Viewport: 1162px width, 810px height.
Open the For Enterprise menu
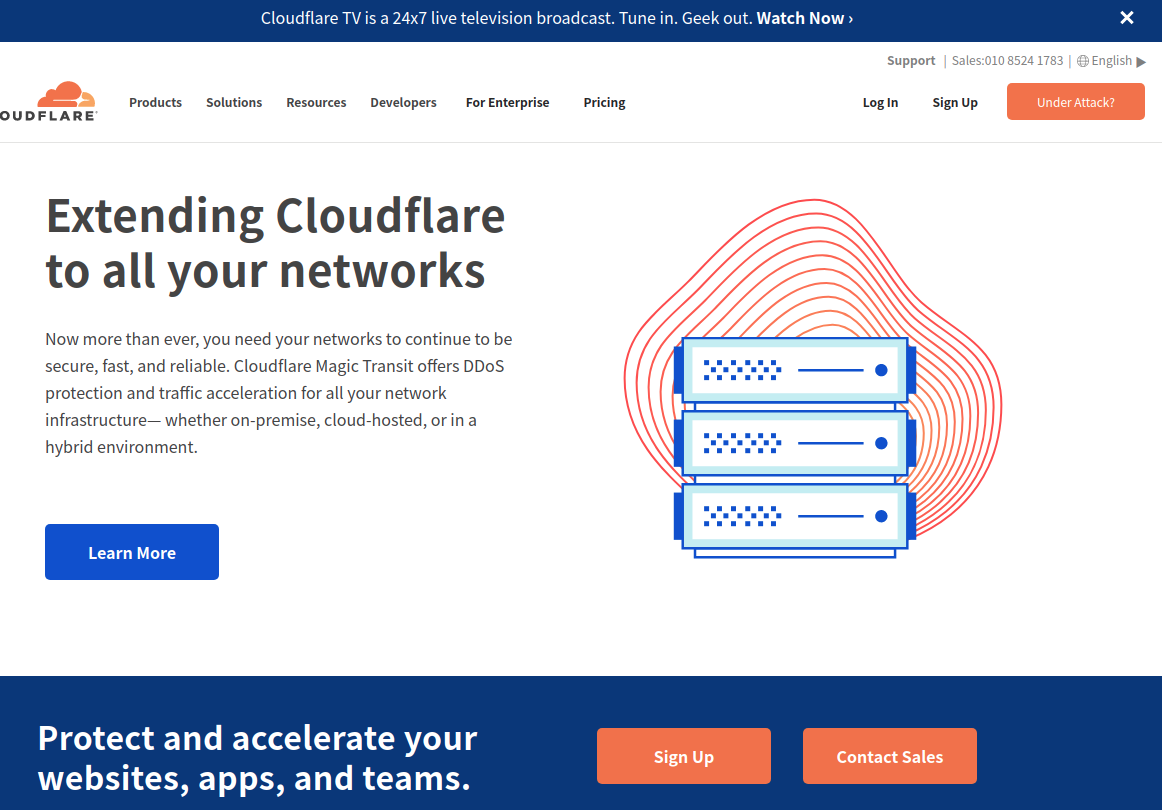pyautogui.click(x=508, y=102)
